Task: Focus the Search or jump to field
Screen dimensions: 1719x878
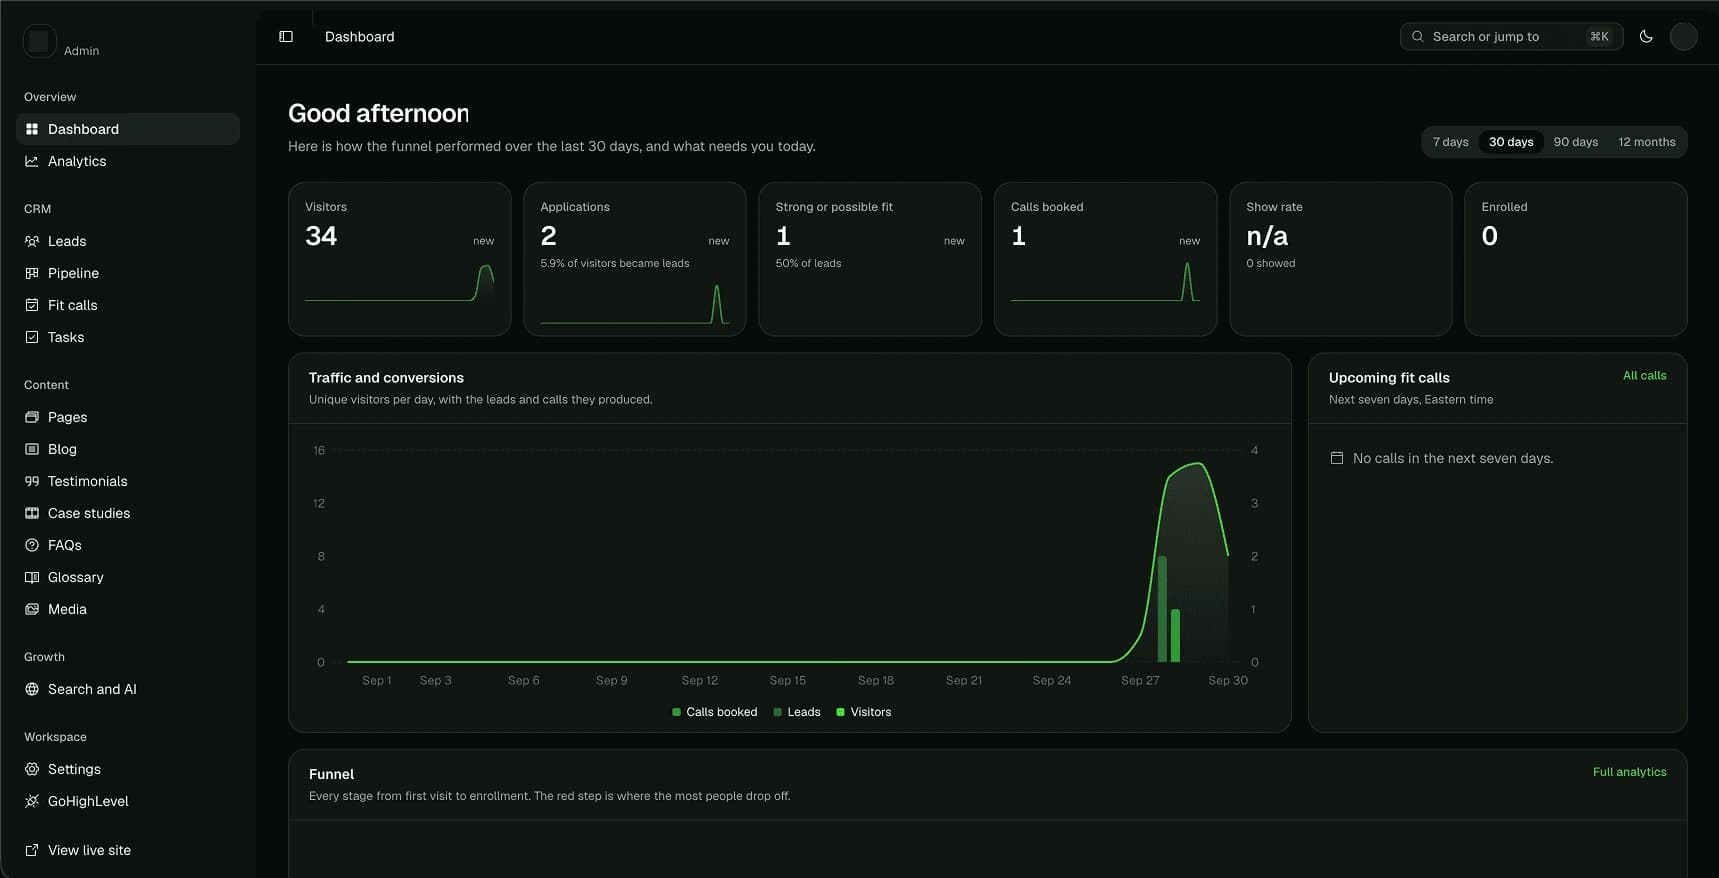Action: [x=1511, y=37]
